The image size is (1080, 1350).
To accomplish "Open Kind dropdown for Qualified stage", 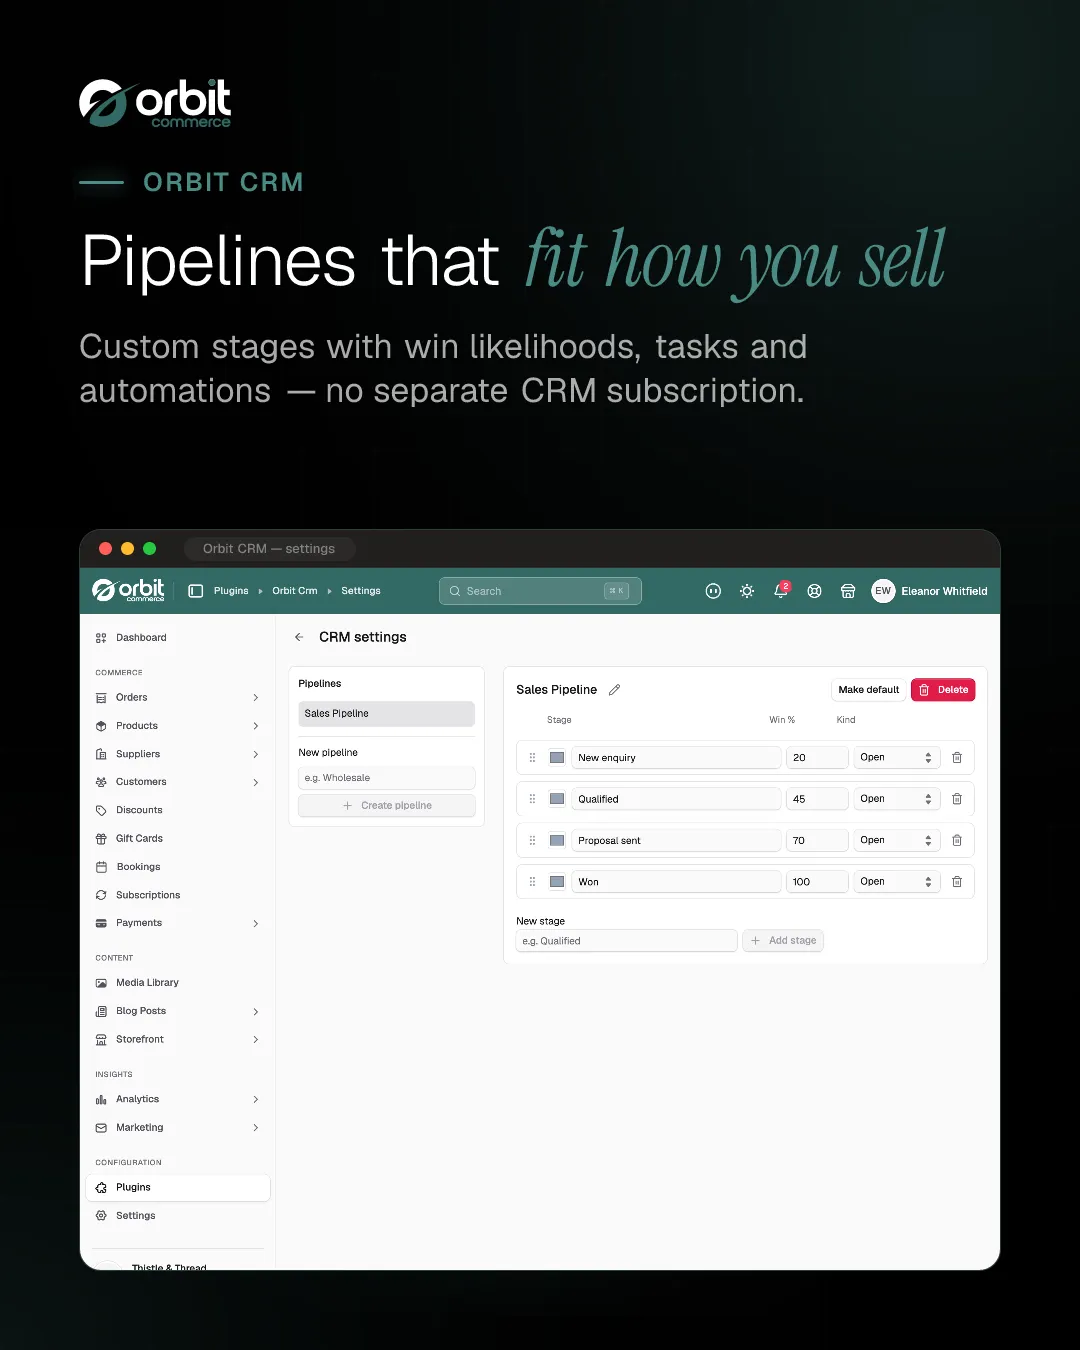I will tap(897, 799).
